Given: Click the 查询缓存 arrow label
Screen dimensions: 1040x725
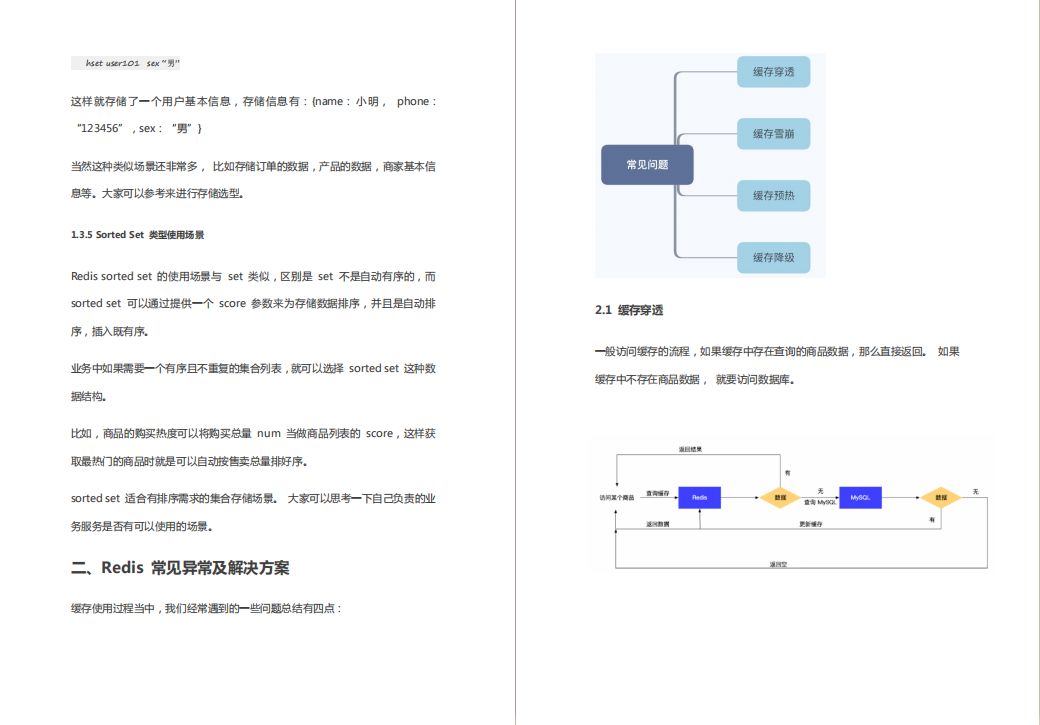Looking at the screenshot, I should tap(657, 494).
